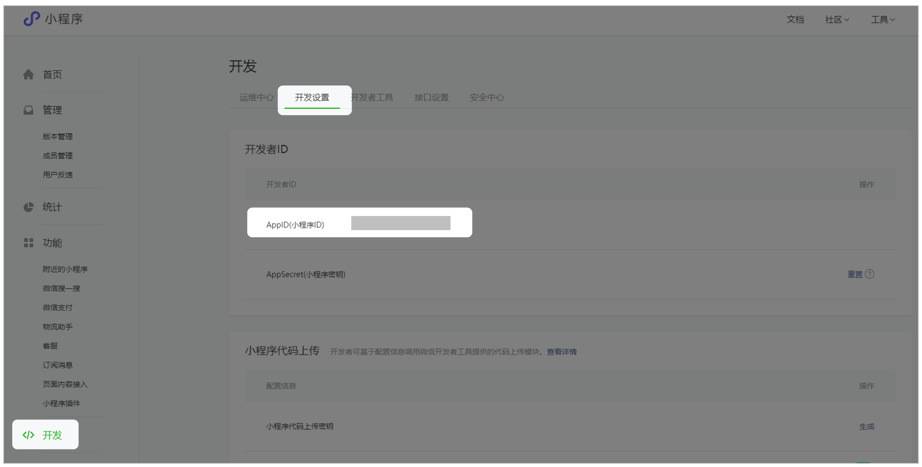Click the 管理 sidebar icon
Screen dimensions: 922x467
[x=28, y=110]
